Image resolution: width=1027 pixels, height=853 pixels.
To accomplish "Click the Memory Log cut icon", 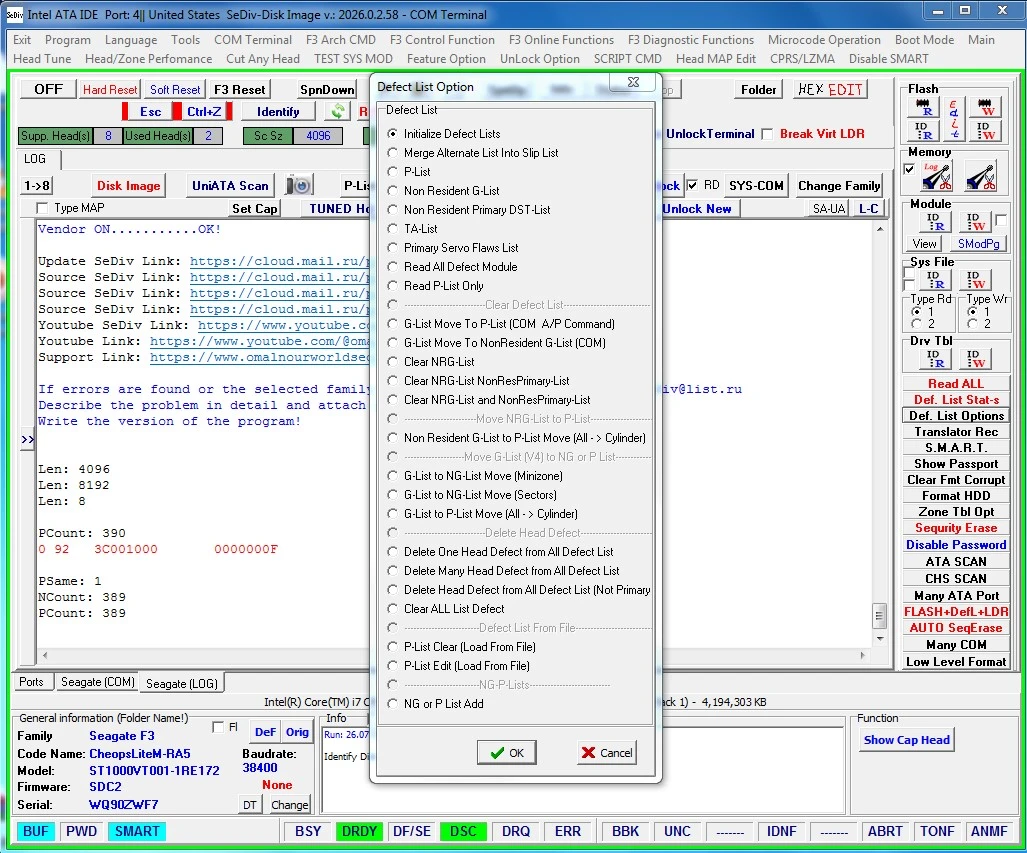I will point(937,177).
